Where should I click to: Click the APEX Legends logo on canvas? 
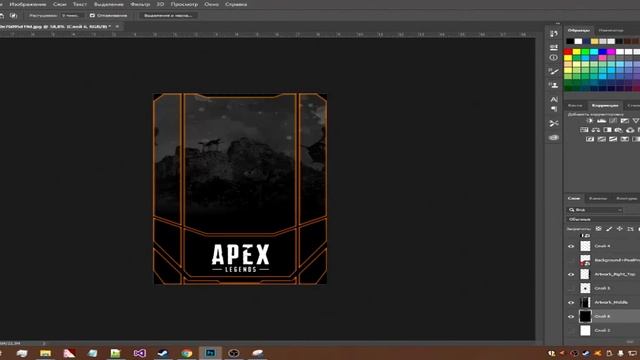tap(240, 258)
